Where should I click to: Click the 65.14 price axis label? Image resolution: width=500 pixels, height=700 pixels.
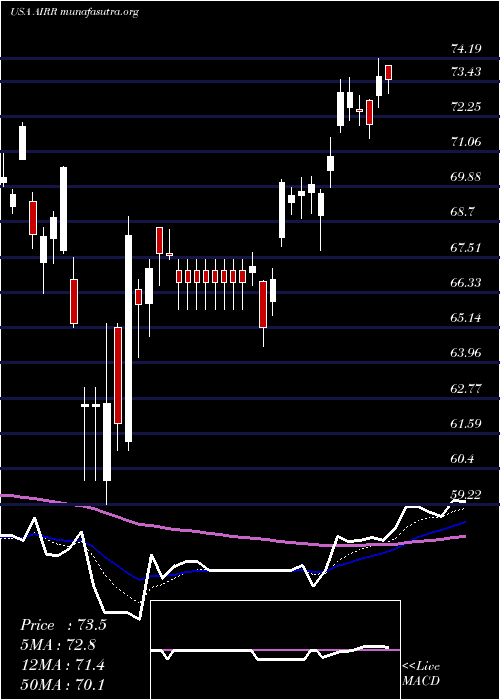[x=466, y=318]
